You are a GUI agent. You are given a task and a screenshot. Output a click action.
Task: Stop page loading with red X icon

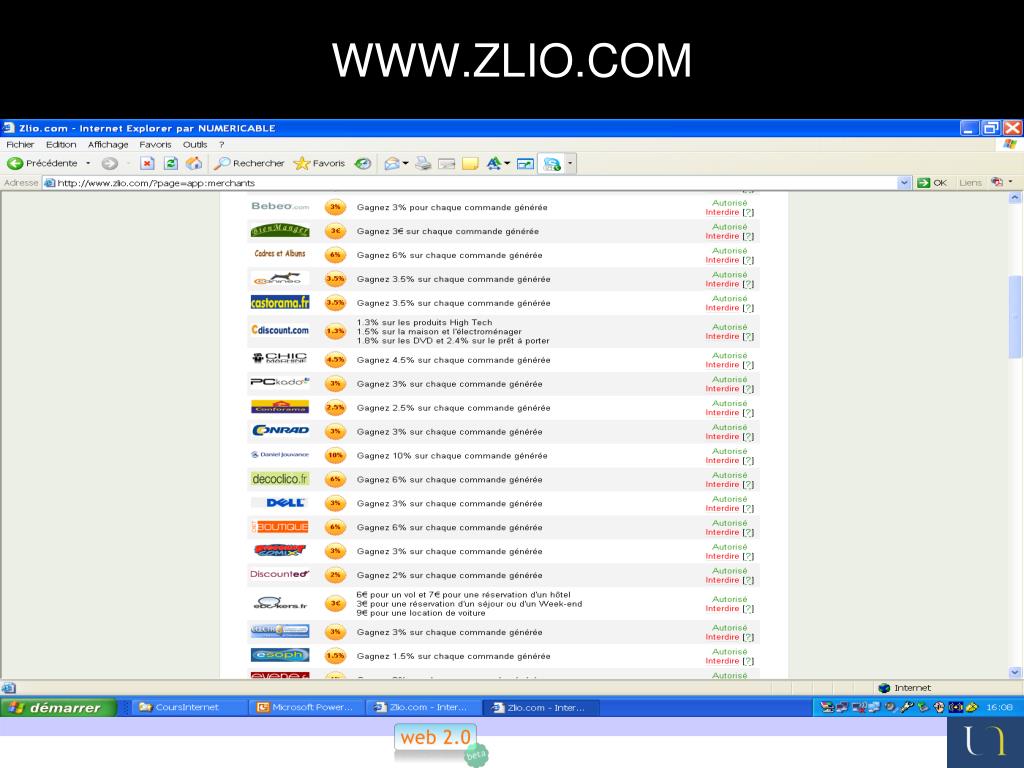[148, 163]
